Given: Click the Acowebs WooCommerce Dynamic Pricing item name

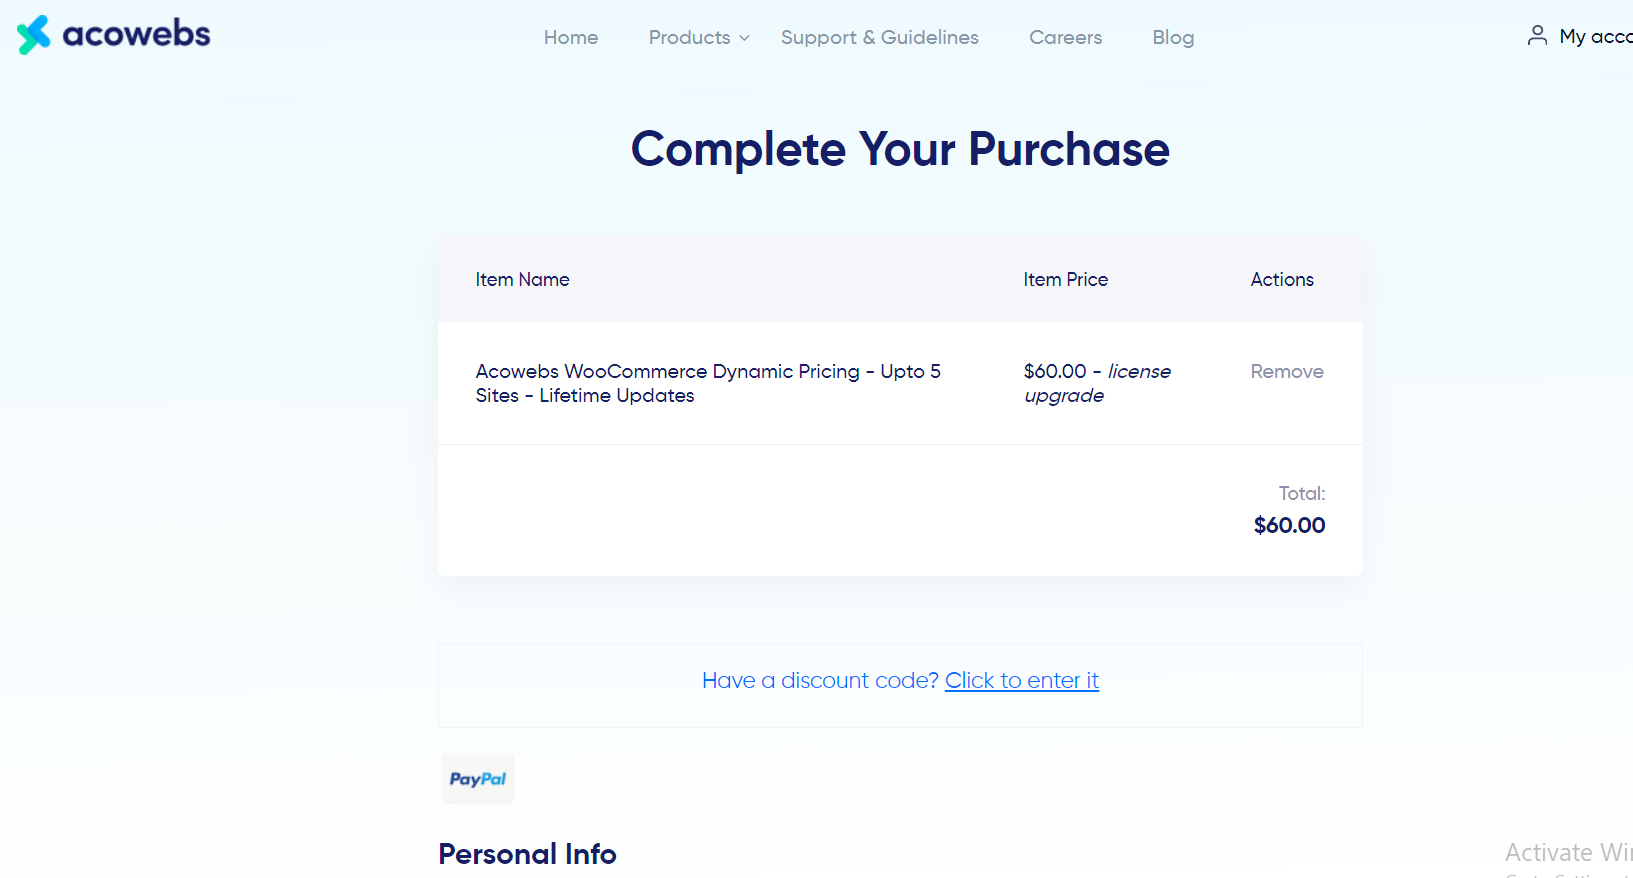Looking at the screenshot, I should [708, 383].
